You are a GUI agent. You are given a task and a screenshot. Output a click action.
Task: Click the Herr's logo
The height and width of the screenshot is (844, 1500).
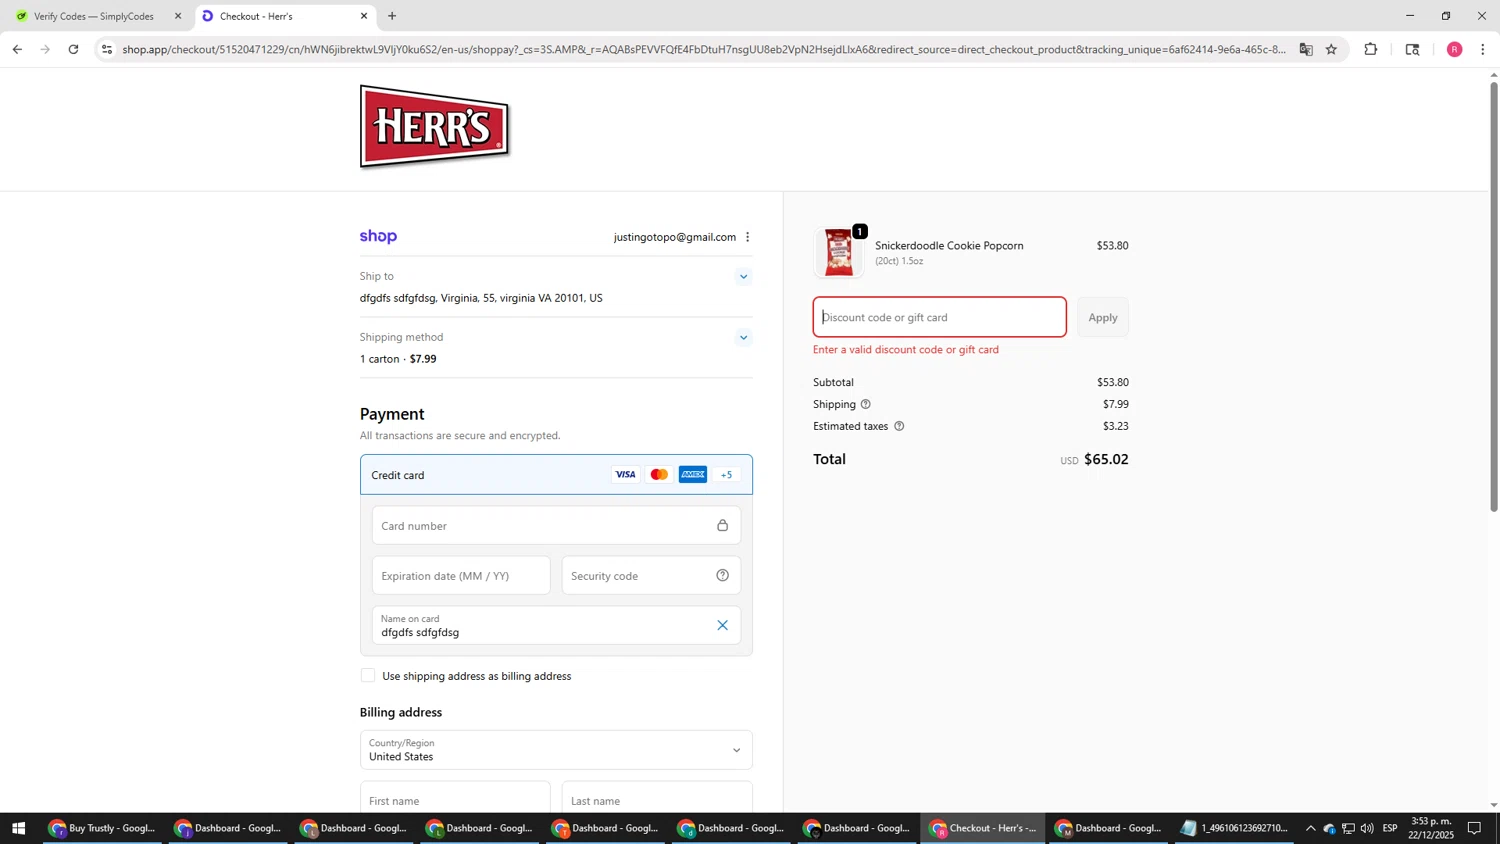[435, 126]
